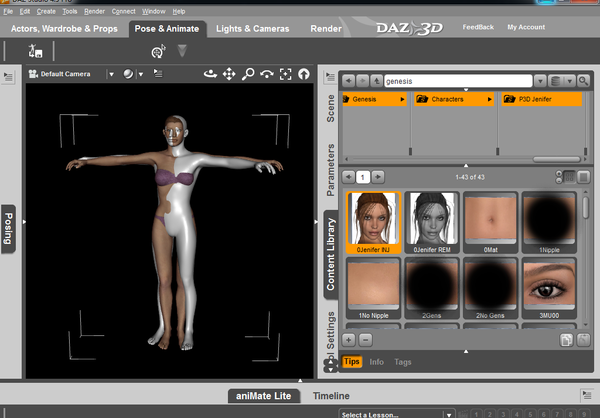Click the database search scope icon
The width and height of the screenshot is (600, 418).
tap(556, 81)
